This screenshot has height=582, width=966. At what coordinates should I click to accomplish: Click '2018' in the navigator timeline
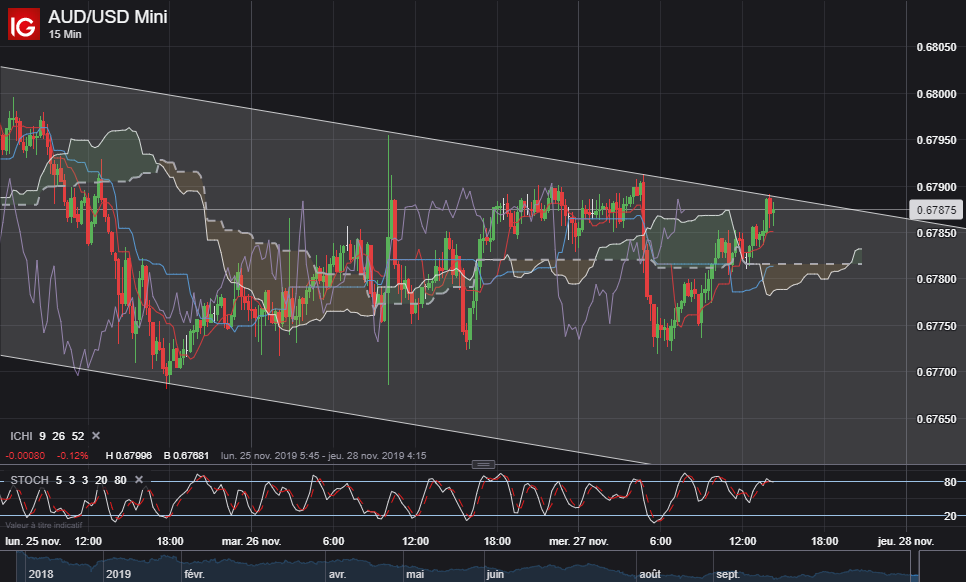coord(41,574)
